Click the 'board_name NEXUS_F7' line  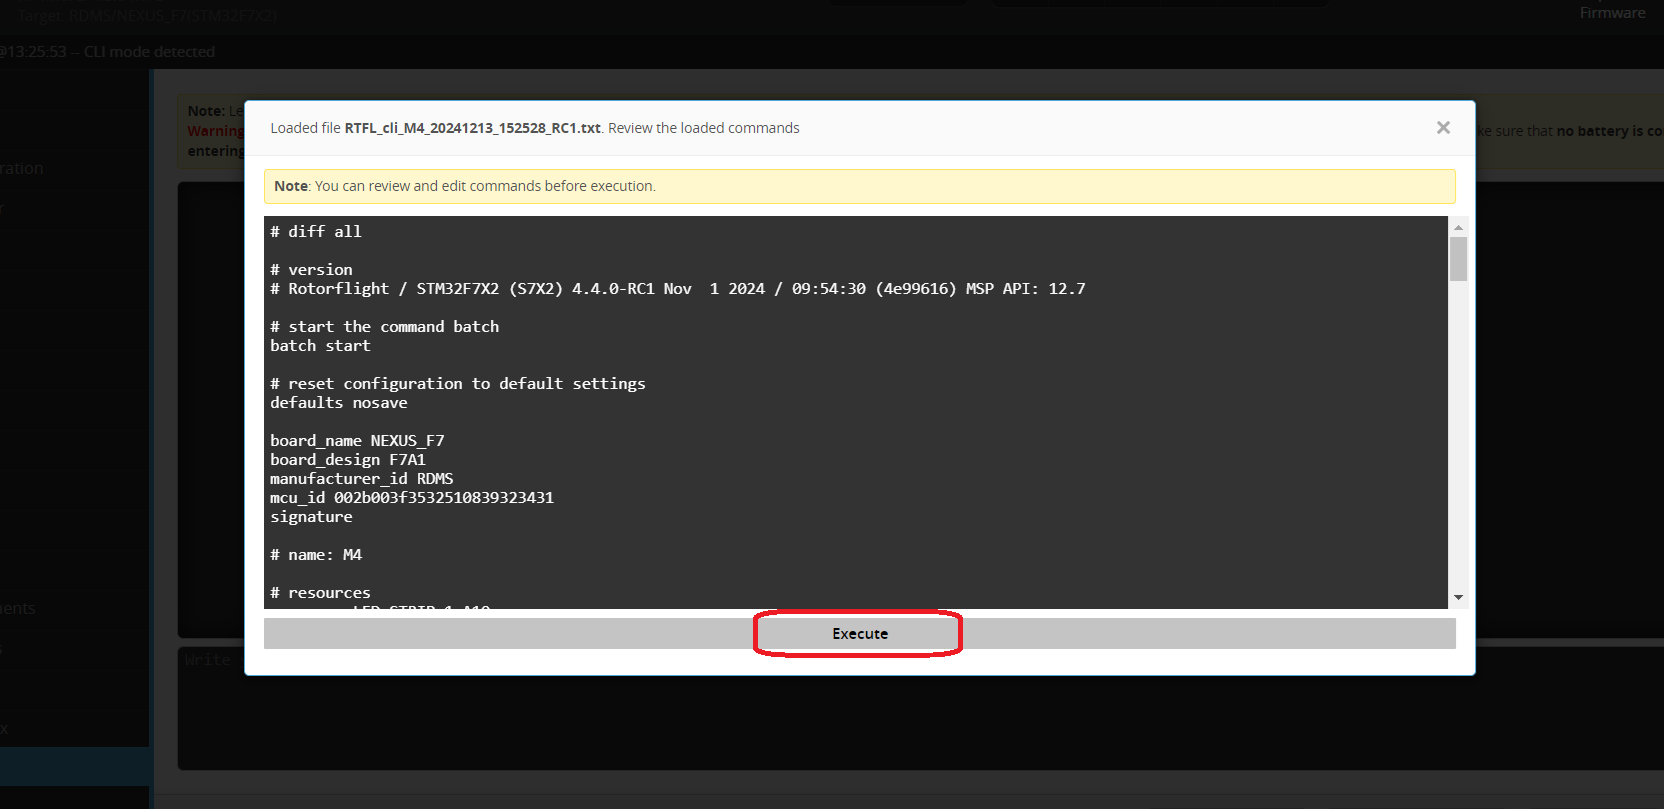[357, 441]
